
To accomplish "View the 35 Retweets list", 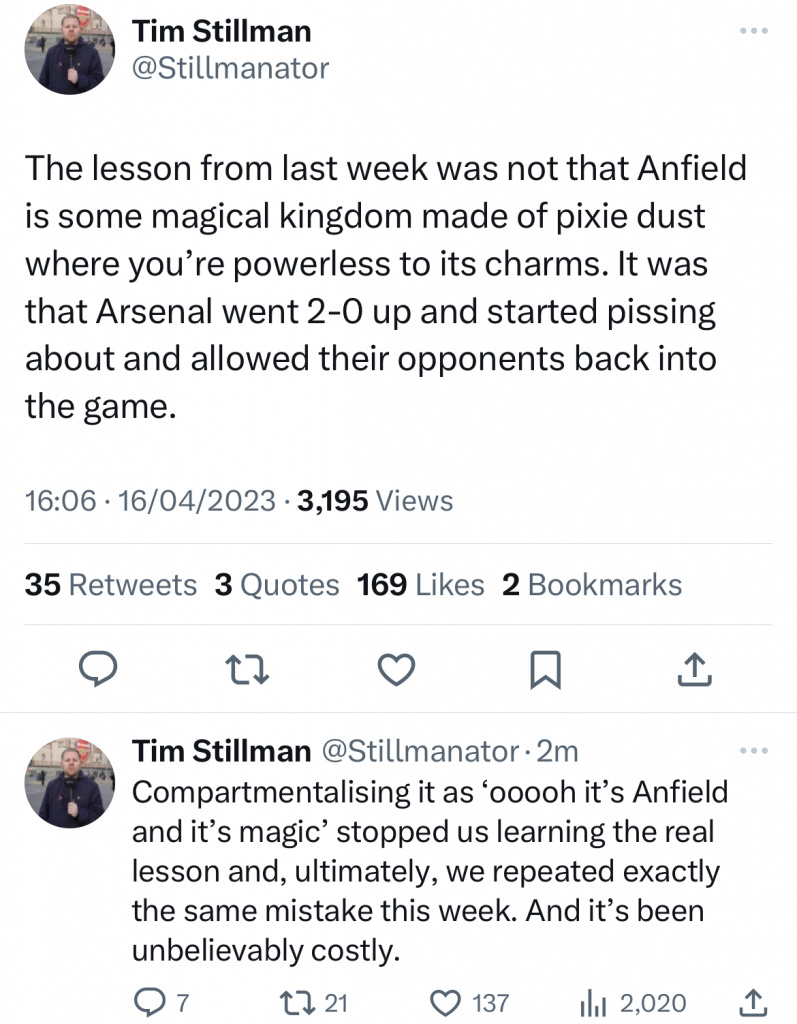I will (x=110, y=585).
